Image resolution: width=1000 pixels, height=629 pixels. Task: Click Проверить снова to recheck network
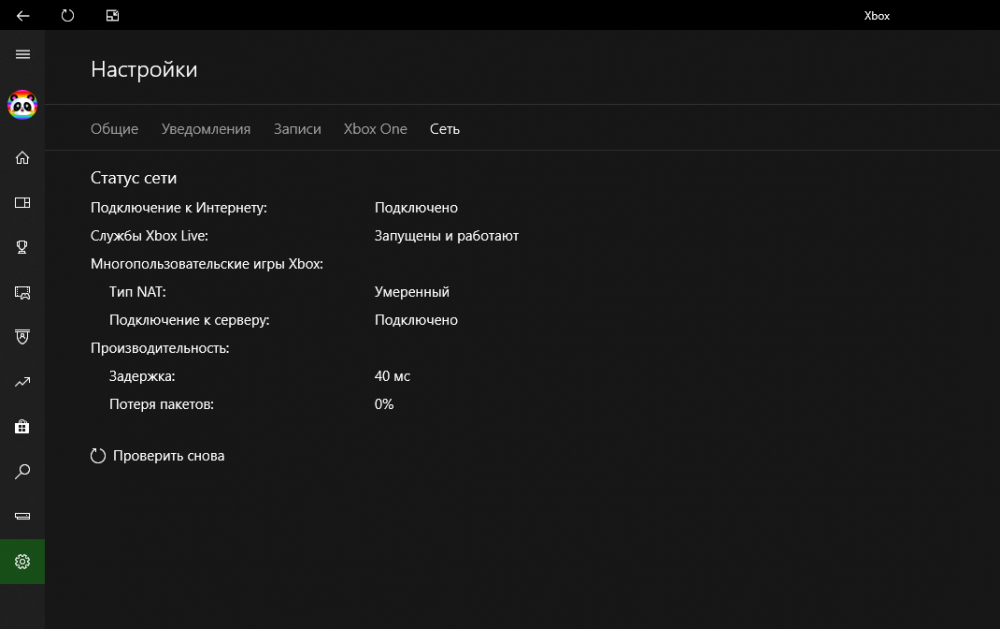point(158,456)
